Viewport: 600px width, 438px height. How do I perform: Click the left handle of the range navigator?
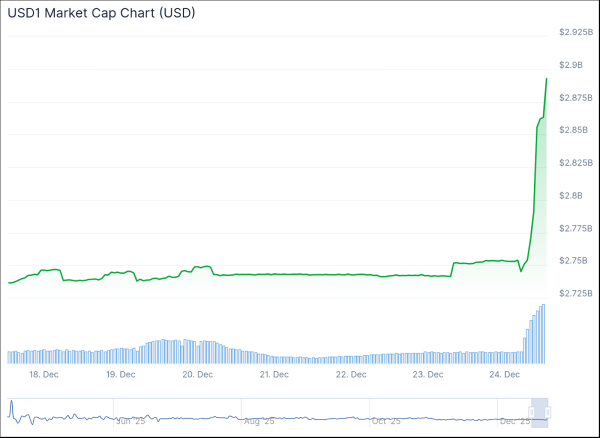(x=531, y=412)
